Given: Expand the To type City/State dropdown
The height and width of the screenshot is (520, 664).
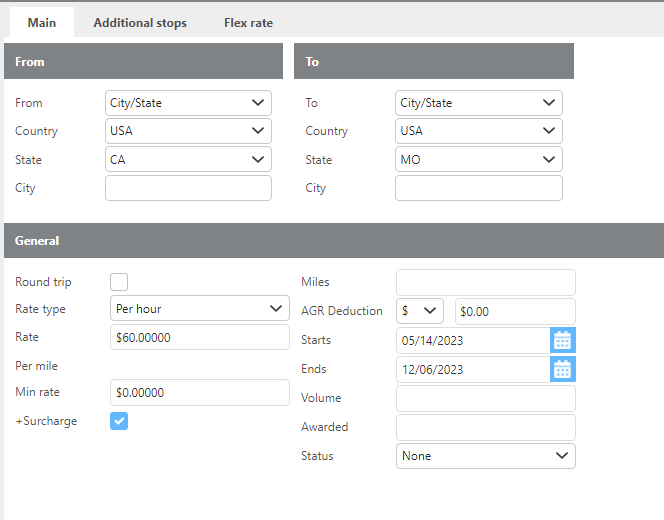Looking at the screenshot, I should (478, 103).
